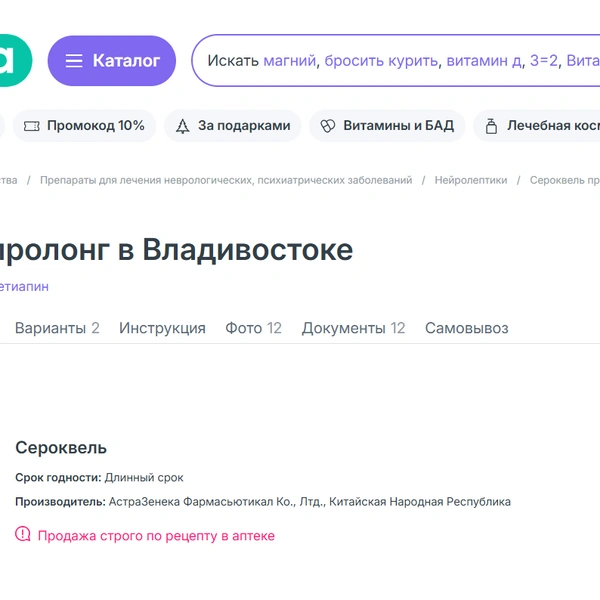The image size is (600, 600).
Task: Click the manufacturer line 'АстраЗенека Фармасьютикал Ко.'
Action: [263, 502]
